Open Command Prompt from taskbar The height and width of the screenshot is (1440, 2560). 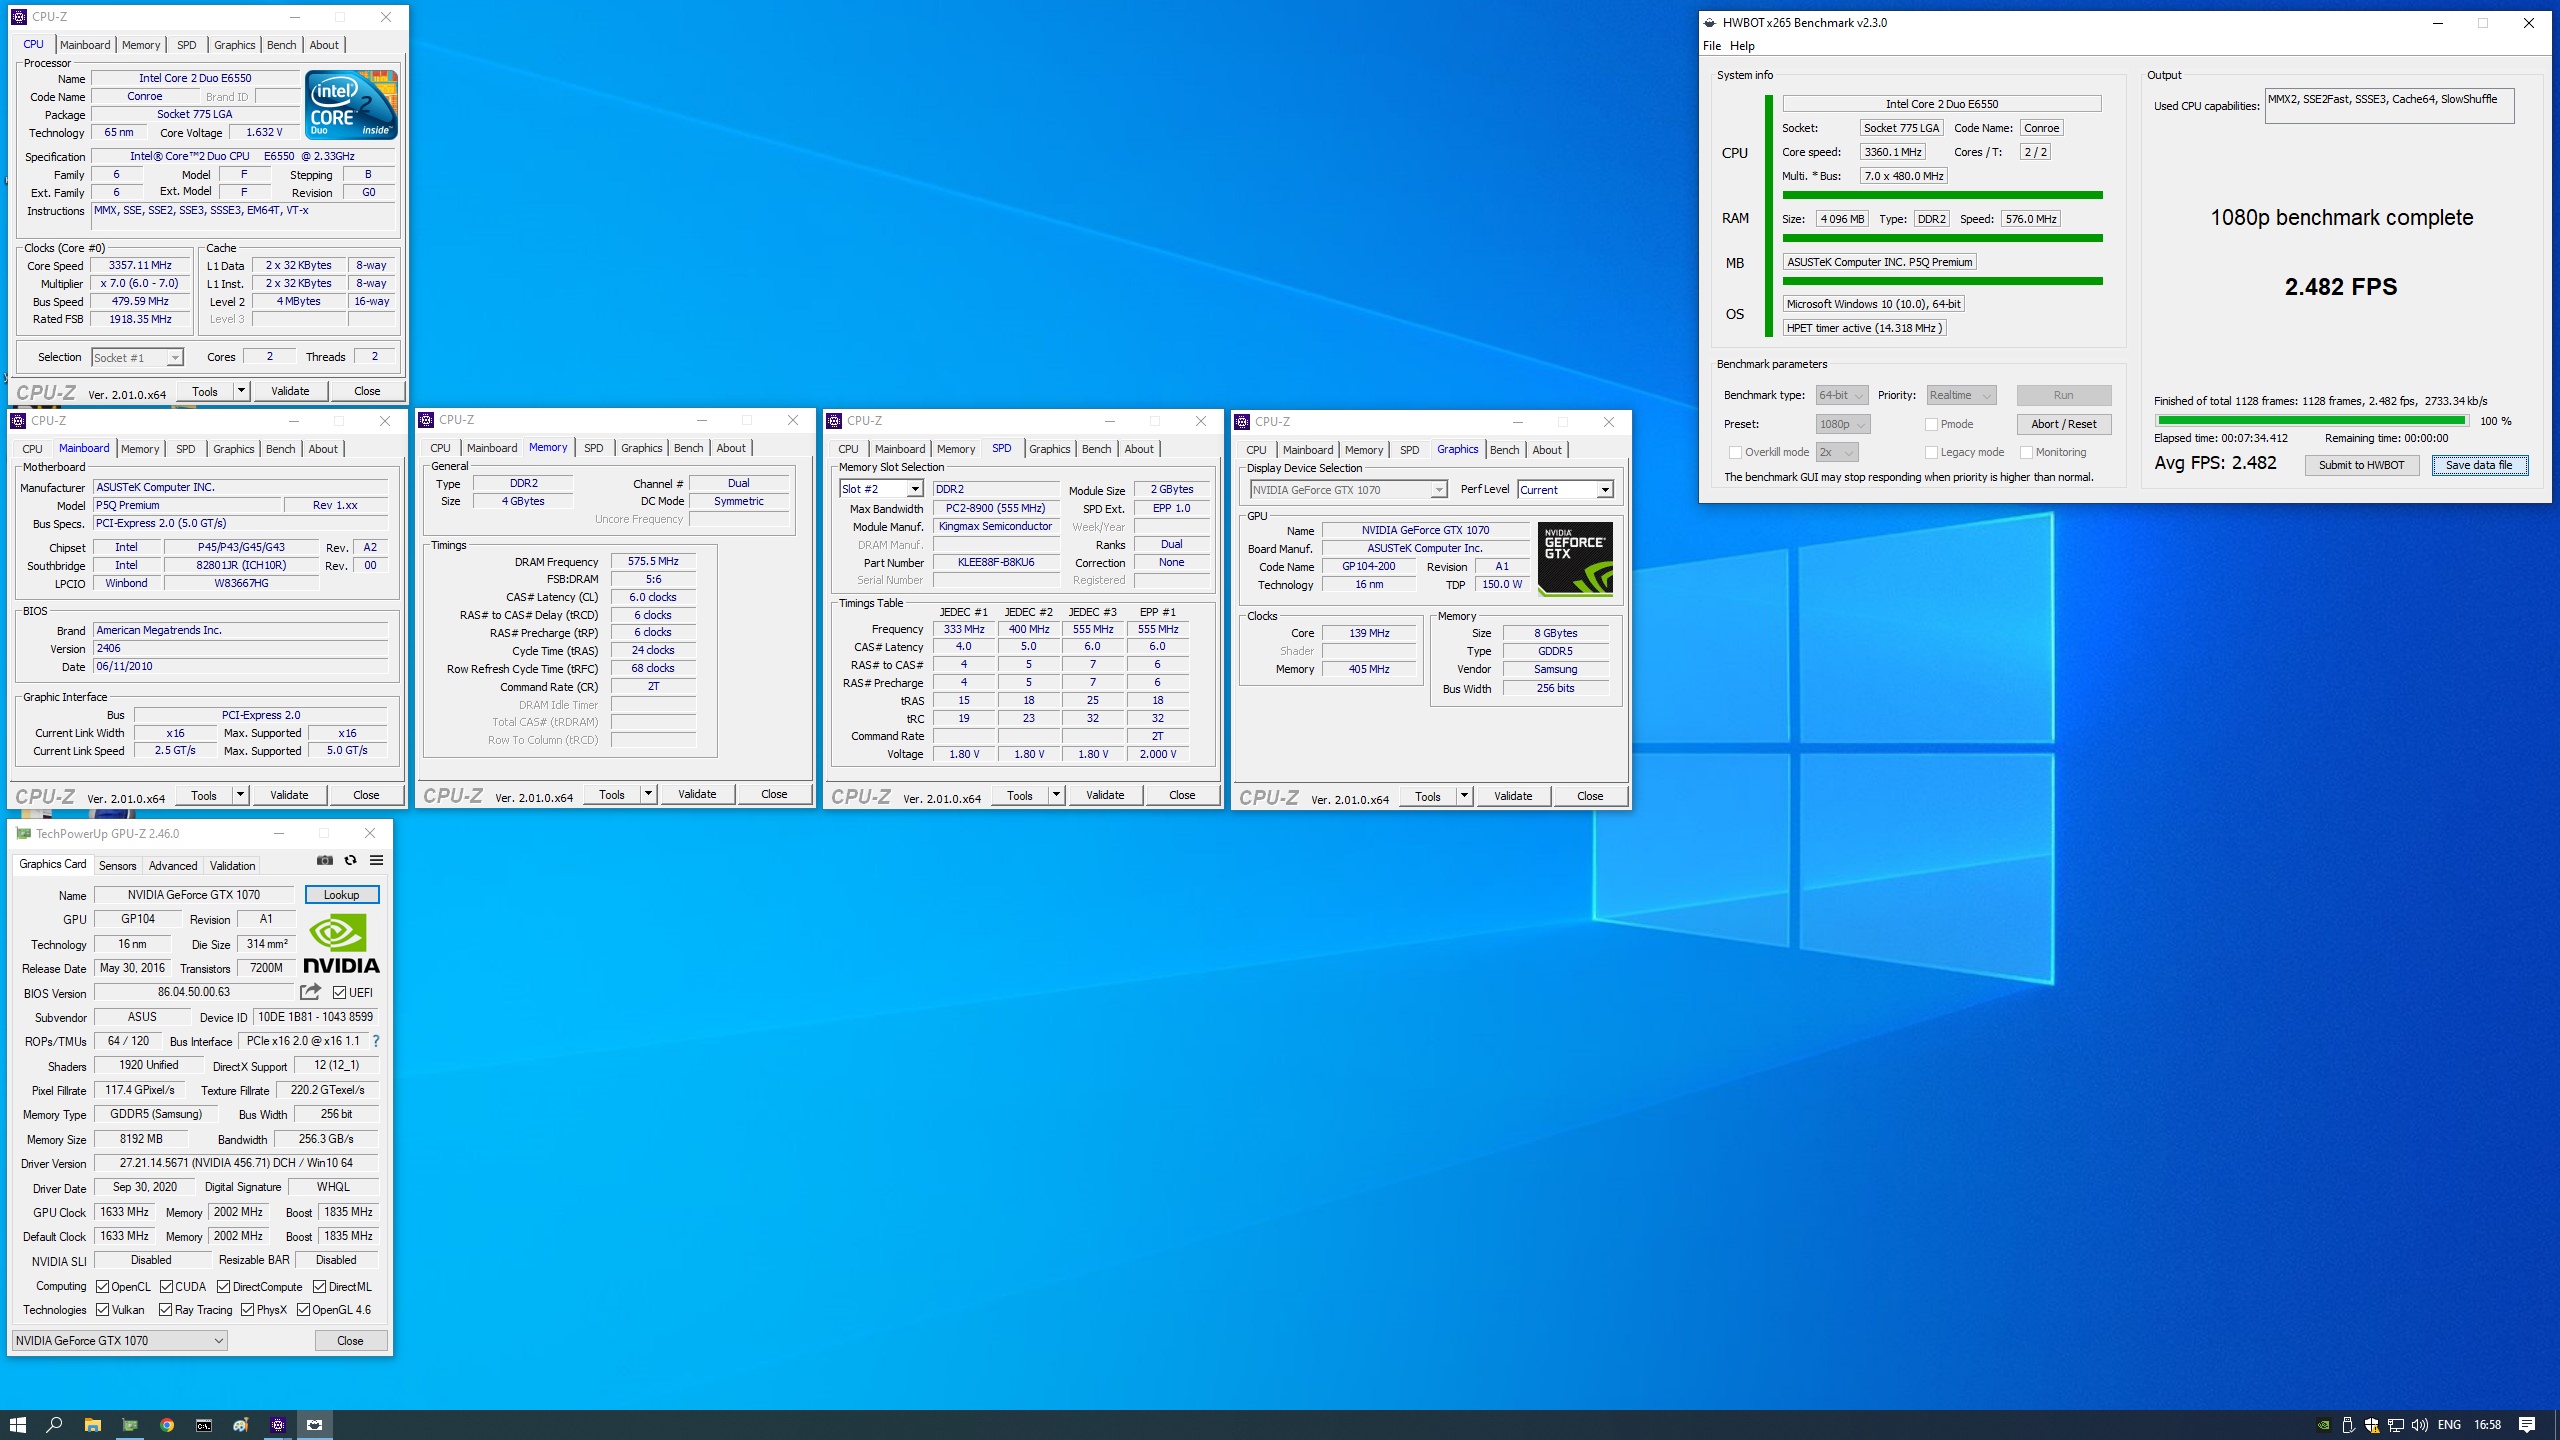204,1425
